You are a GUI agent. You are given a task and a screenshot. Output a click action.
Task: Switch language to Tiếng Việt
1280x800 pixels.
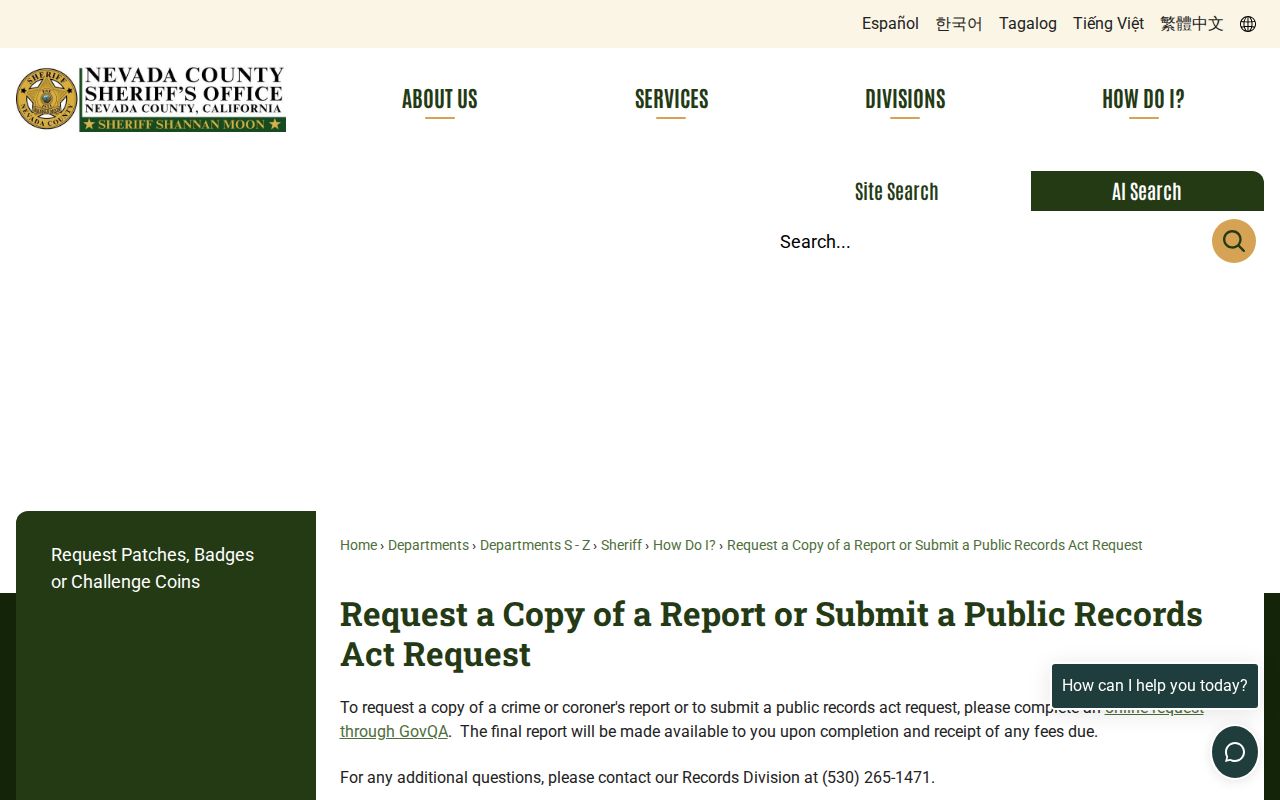click(x=1108, y=23)
